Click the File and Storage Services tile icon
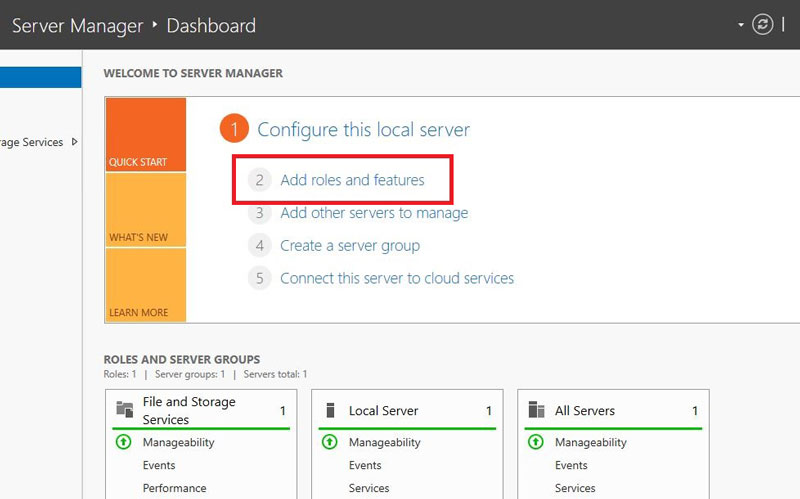 pyautogui.click(x=124, y=410)
